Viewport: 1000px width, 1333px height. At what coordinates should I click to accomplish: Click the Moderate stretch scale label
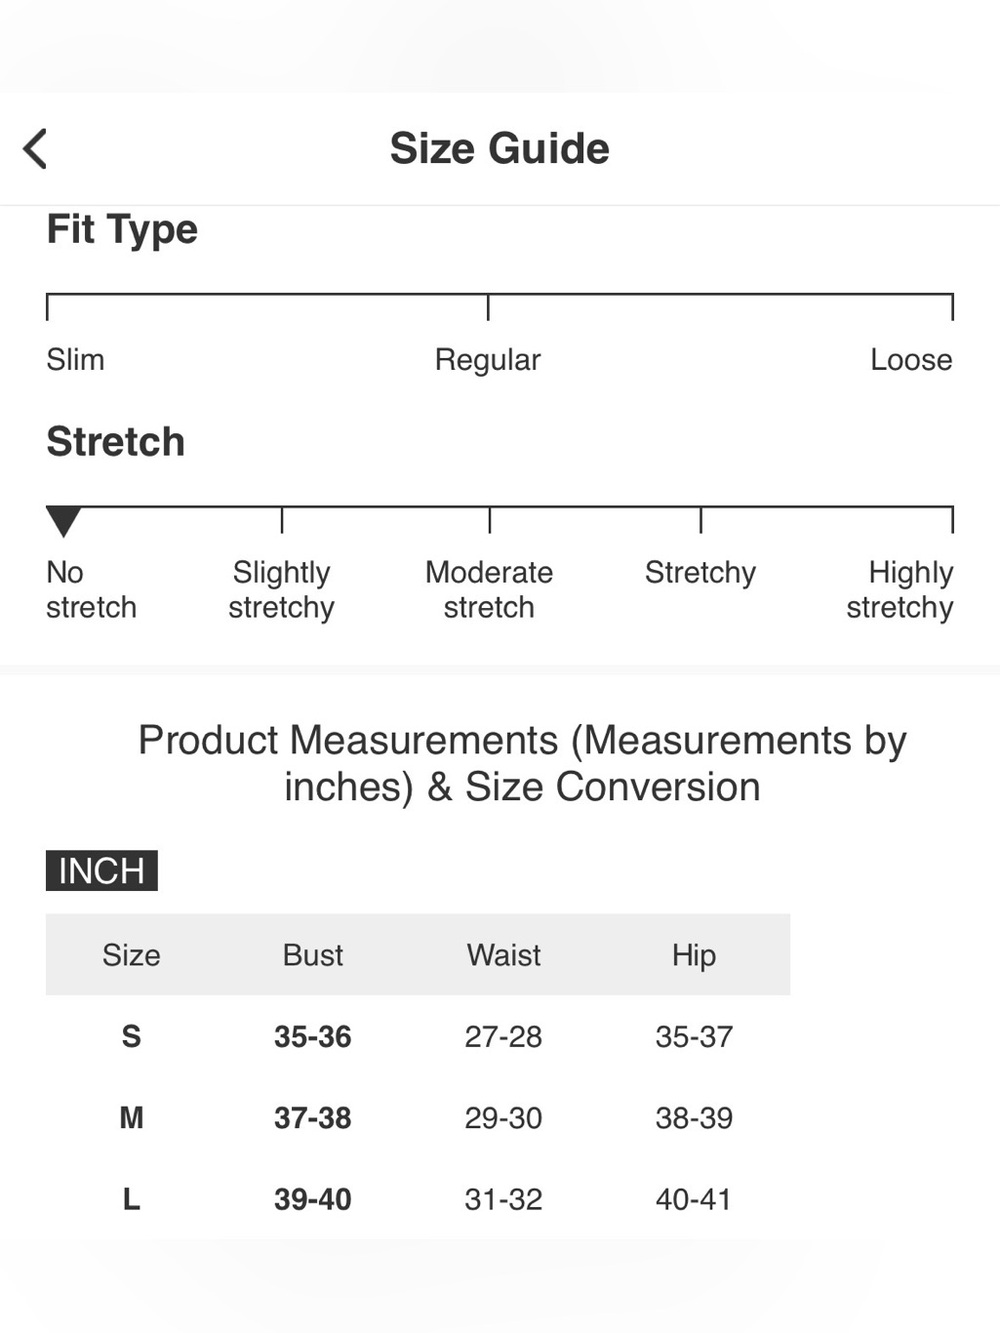[489, 590]
